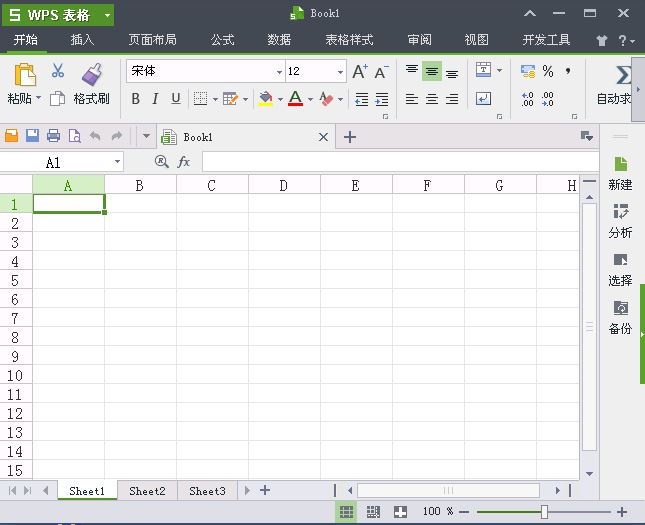
Task: Click currency number format icon
Action: point(528,71)
